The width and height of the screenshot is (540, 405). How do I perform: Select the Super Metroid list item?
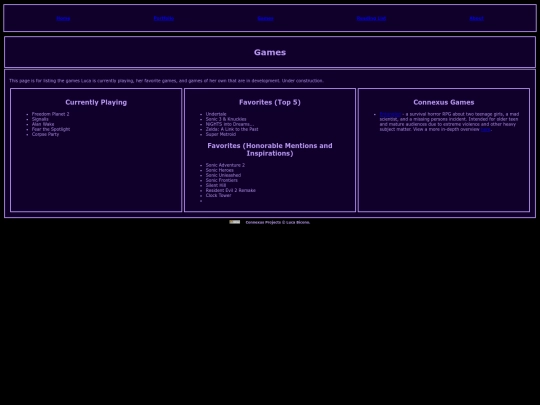[x=221, y=134]
